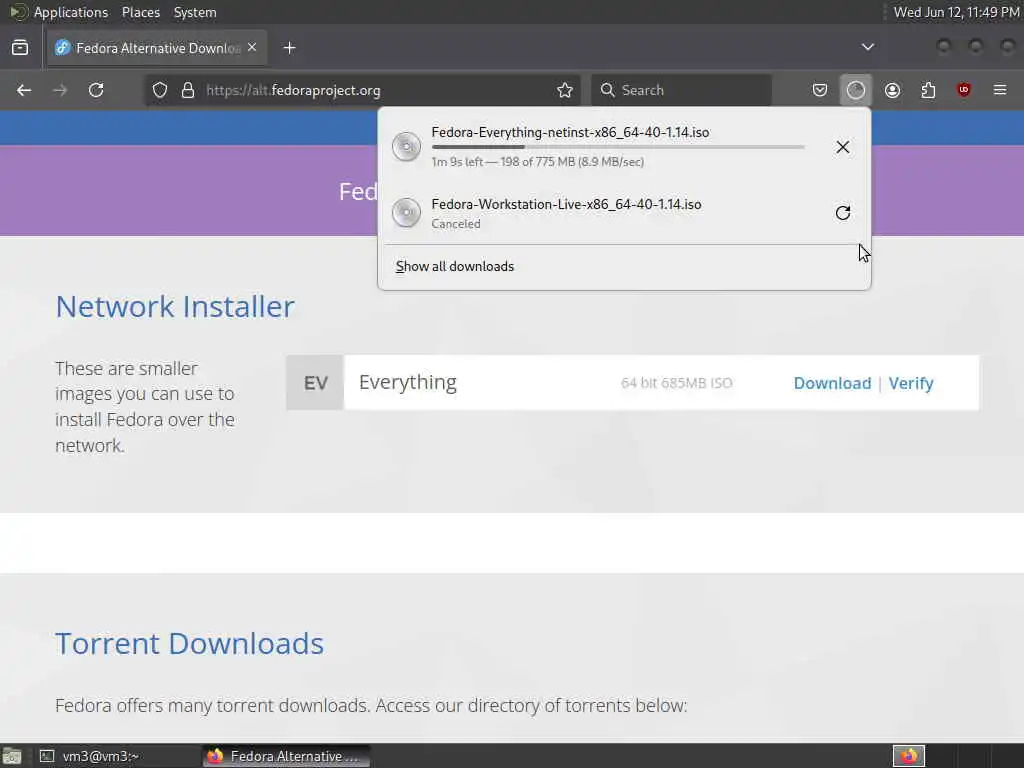Open the Firefox hamburger application menu
Screen dimensions: 1024x768
coord(1000,90)
